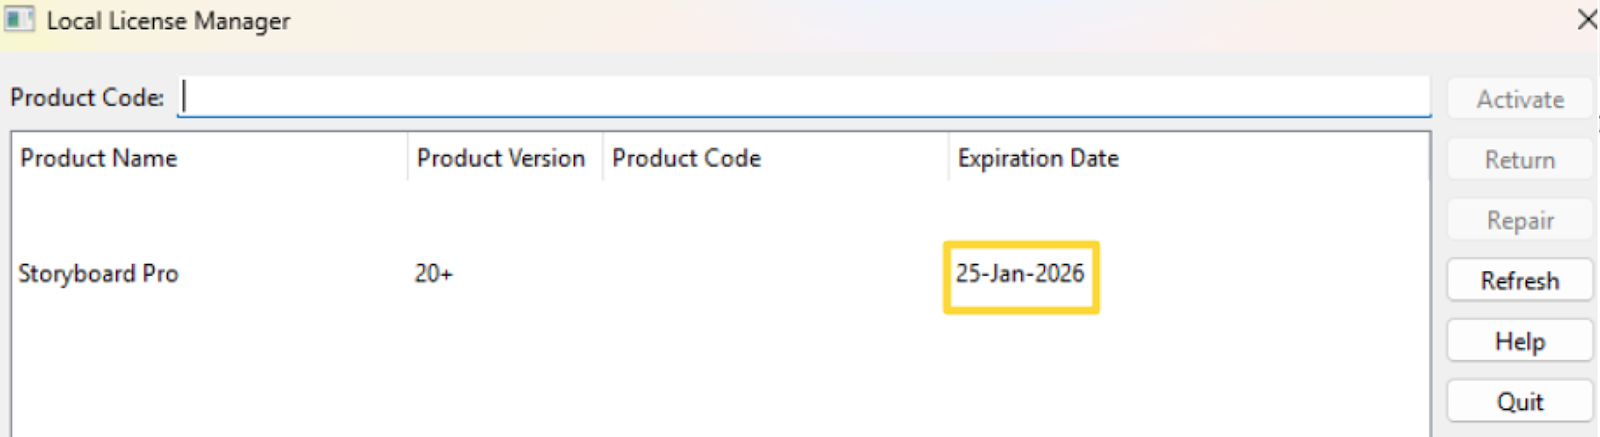Screen dimensions: 1600x437
Task: Click the 20+ product version cell
Action: (x=433, y=274)
